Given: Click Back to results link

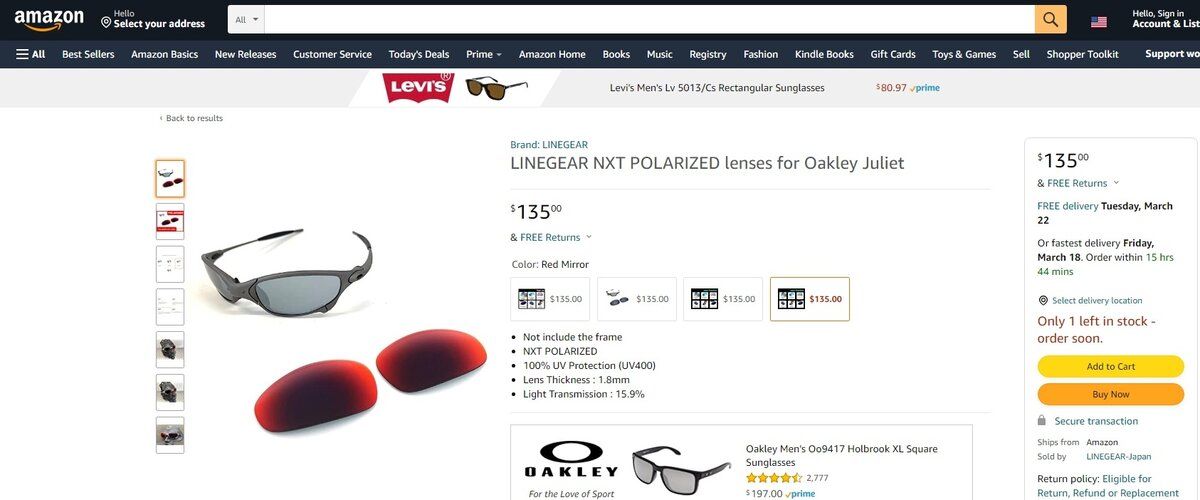Looking at the screenshot, I should coord(191,118).
